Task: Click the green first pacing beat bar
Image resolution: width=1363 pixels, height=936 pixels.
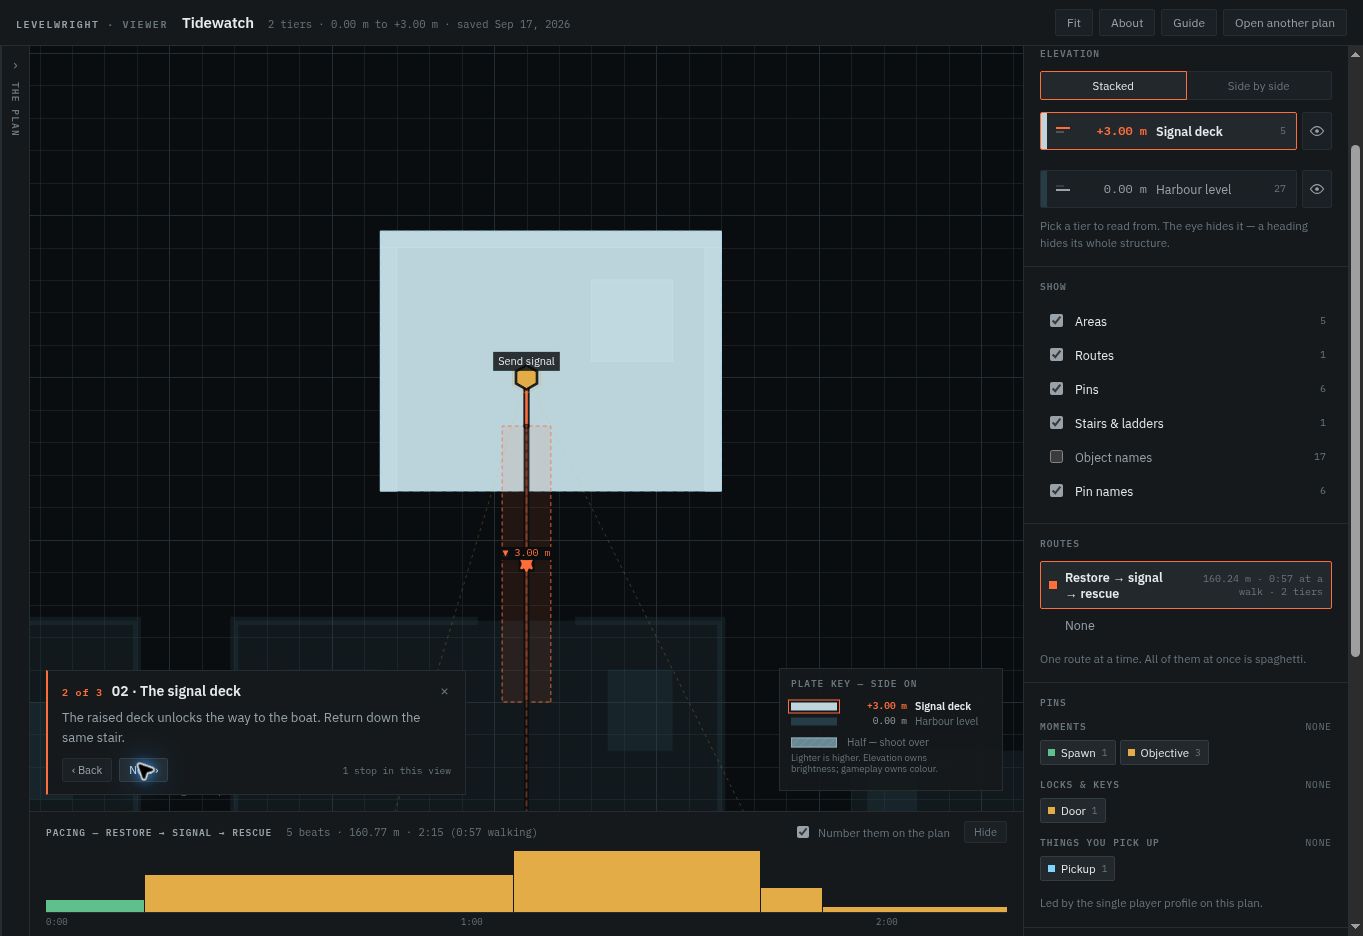Action: click(x=95, y=906)
